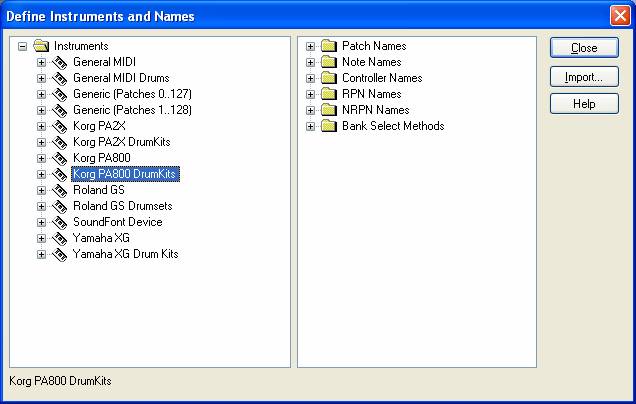This screenshot has width=636, height=404.
Task: Expand the Korg PA800 node
Action: [41, 159]
